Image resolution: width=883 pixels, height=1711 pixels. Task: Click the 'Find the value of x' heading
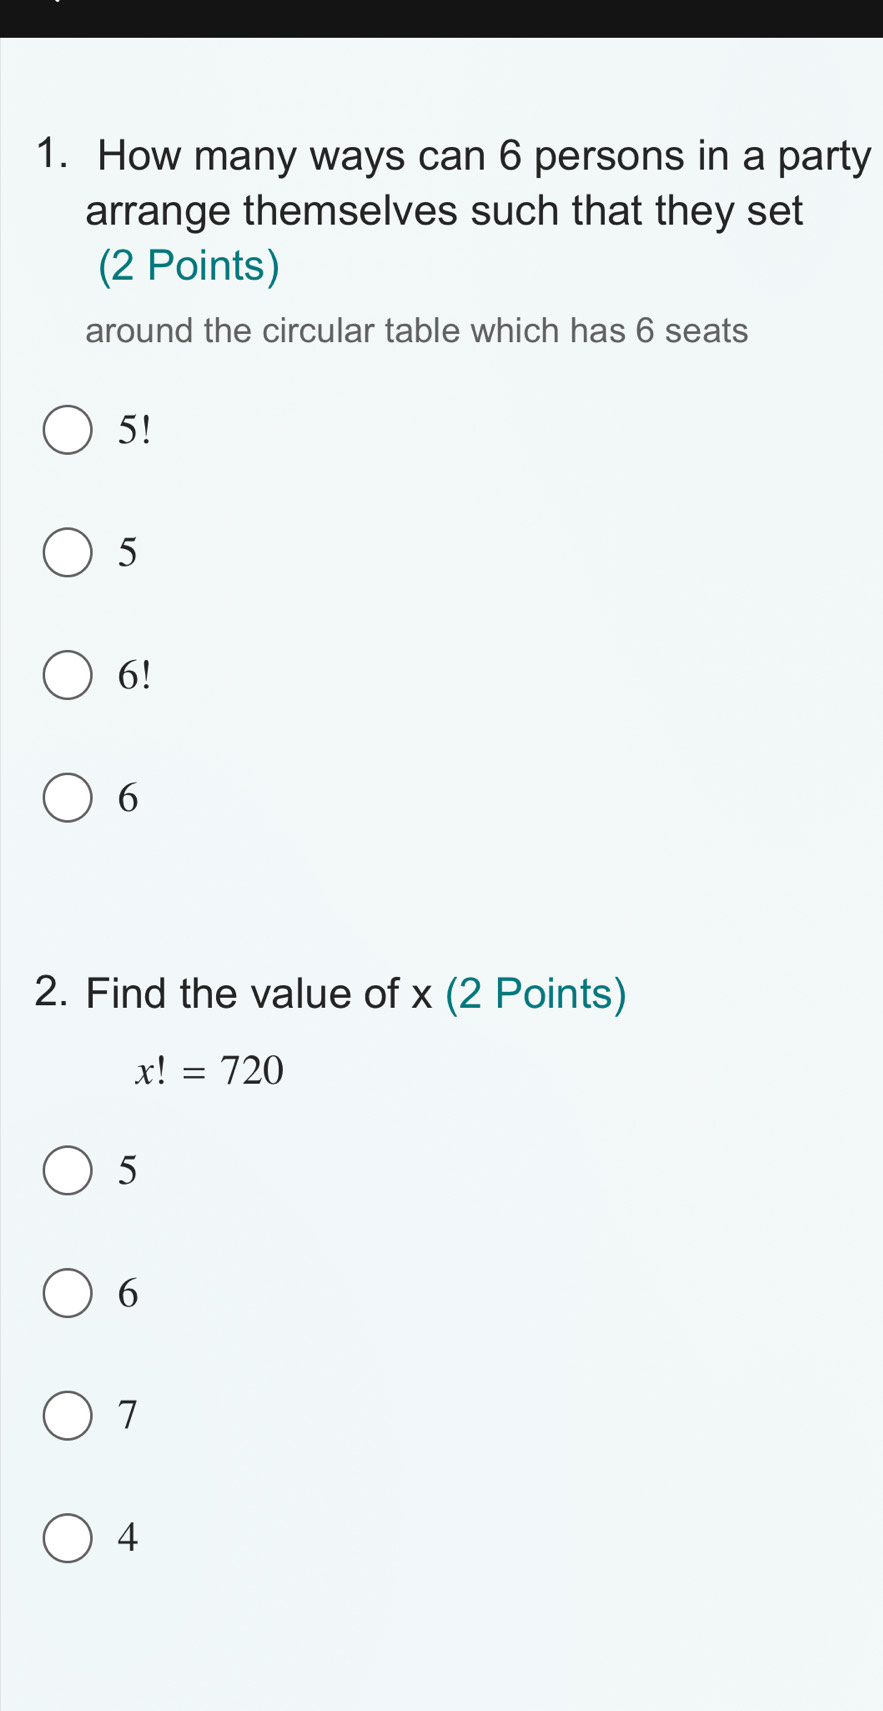click(259, 993)
